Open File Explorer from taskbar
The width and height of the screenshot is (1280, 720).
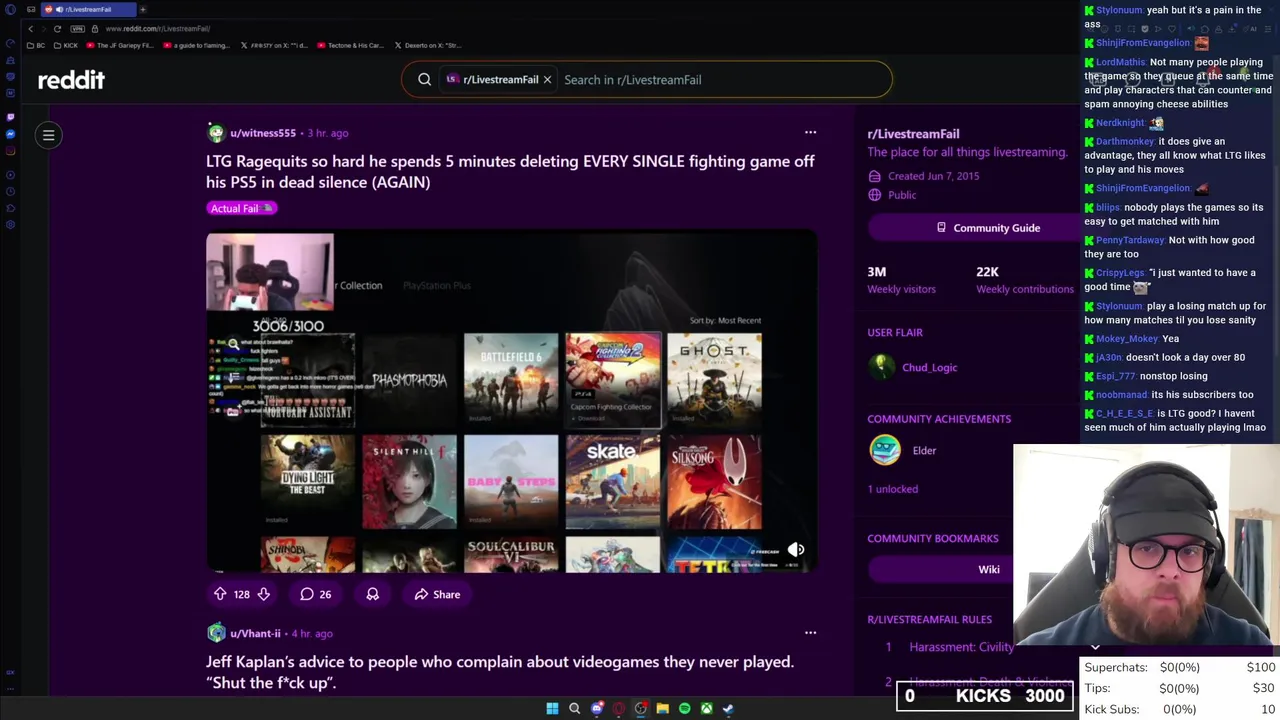(x=662, y=708)
